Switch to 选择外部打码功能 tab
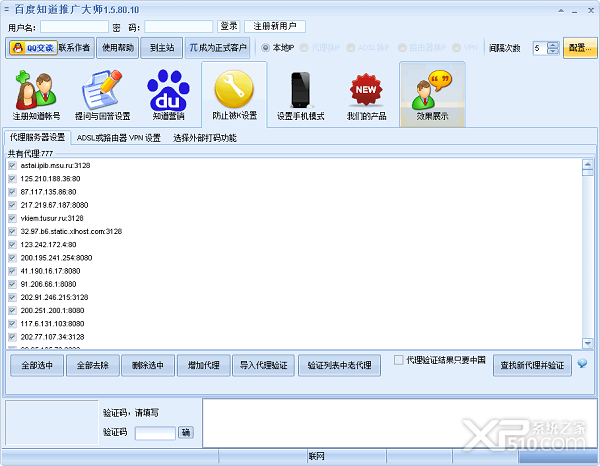 tap(205, 138)
